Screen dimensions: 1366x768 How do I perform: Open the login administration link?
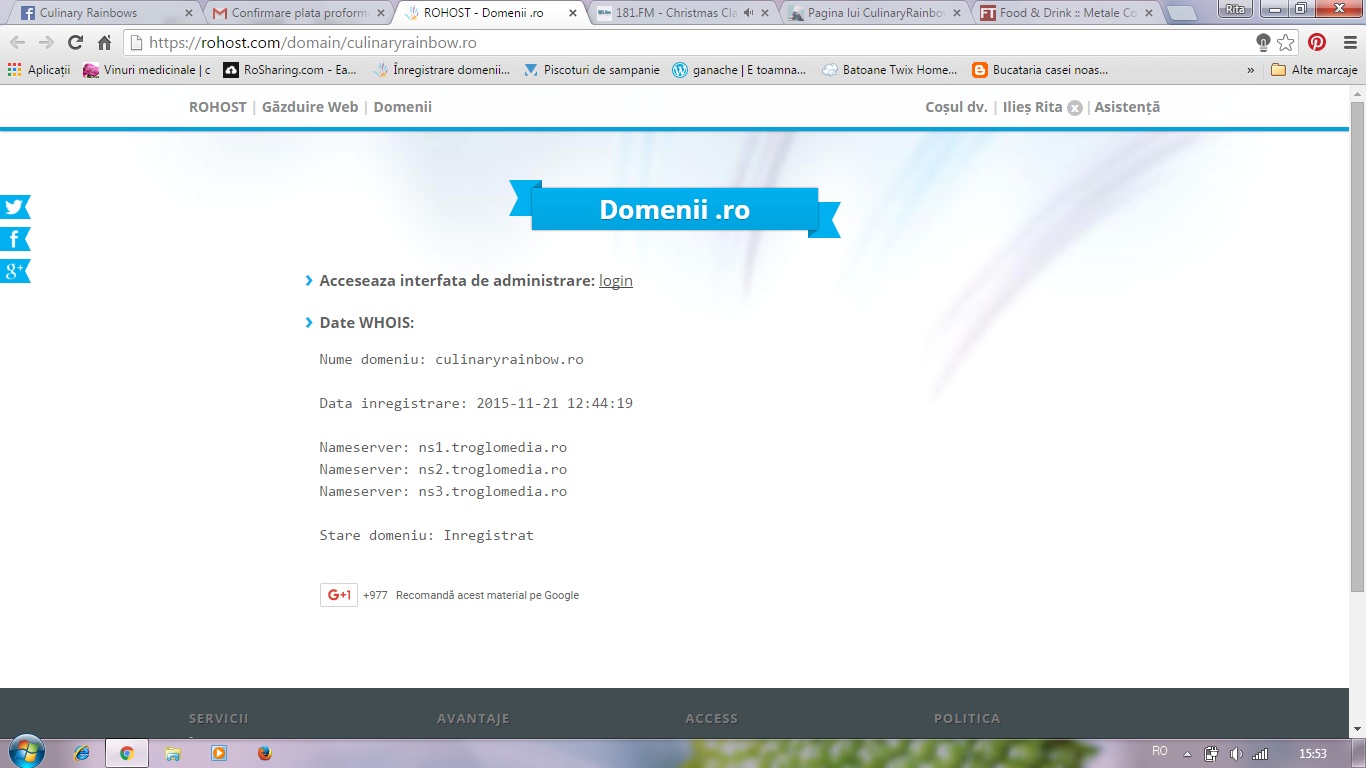pyautogui.click(x=615, y=281)
